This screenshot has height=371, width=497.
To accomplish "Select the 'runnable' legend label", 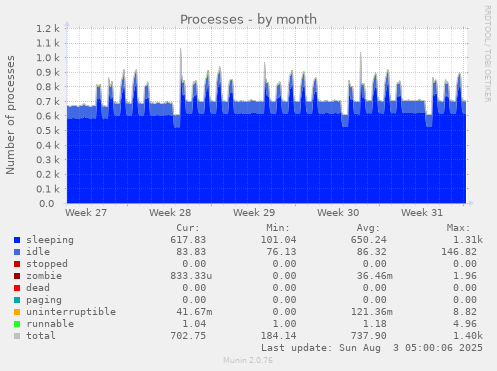I will pos(50,324).
